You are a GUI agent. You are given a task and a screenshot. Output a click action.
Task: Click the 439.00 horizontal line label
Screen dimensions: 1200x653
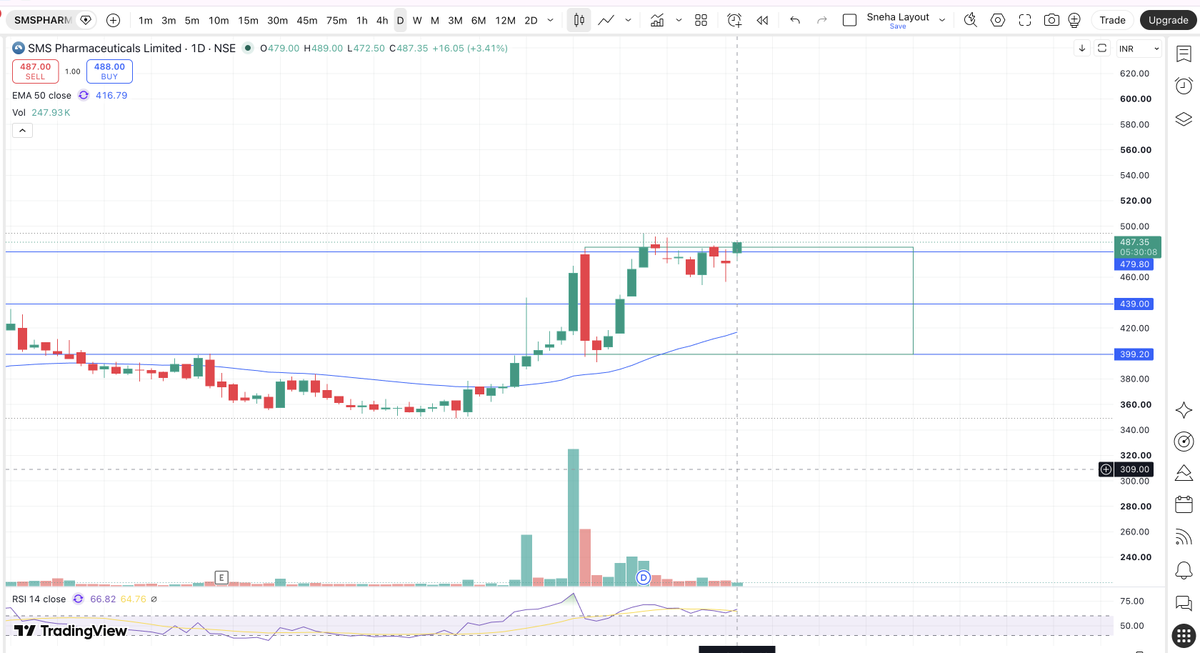point(1135,304)
